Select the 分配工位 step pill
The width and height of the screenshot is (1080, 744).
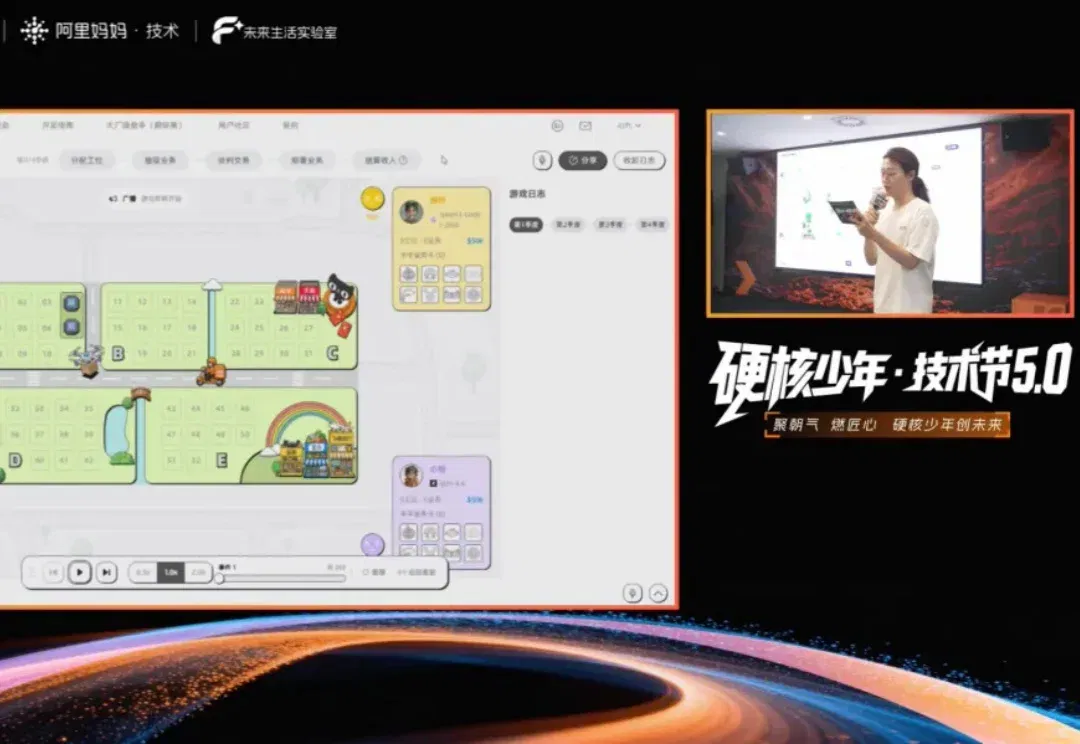click(87, 160)
